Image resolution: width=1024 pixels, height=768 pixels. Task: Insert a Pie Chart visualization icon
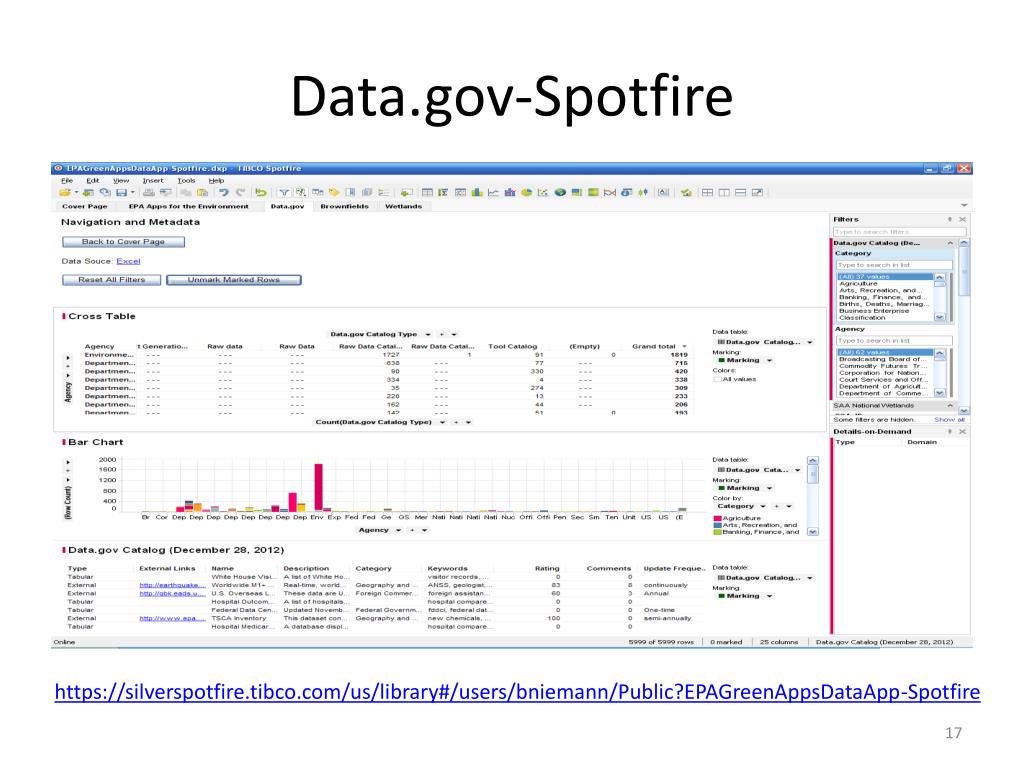click(526, 193)
